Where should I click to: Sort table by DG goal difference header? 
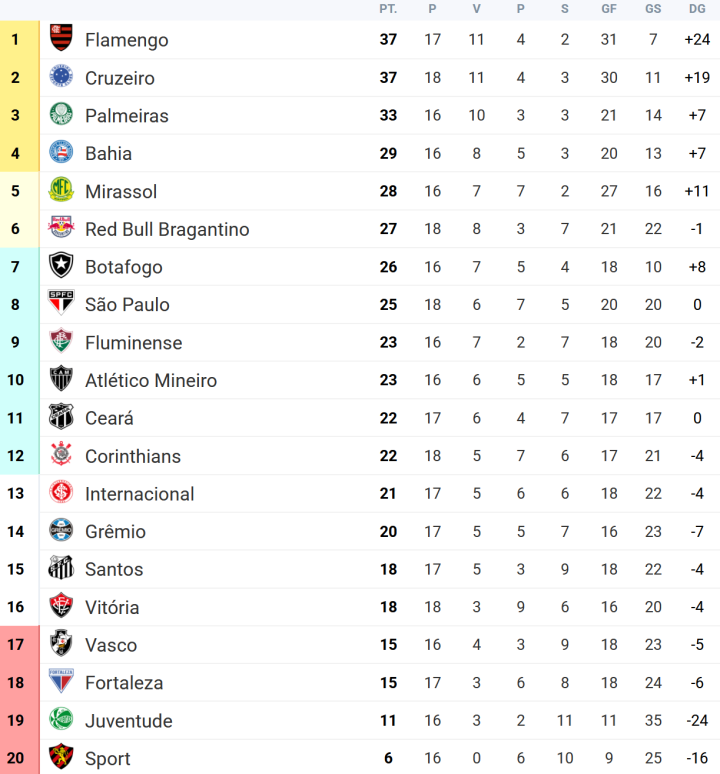point(697,9)
